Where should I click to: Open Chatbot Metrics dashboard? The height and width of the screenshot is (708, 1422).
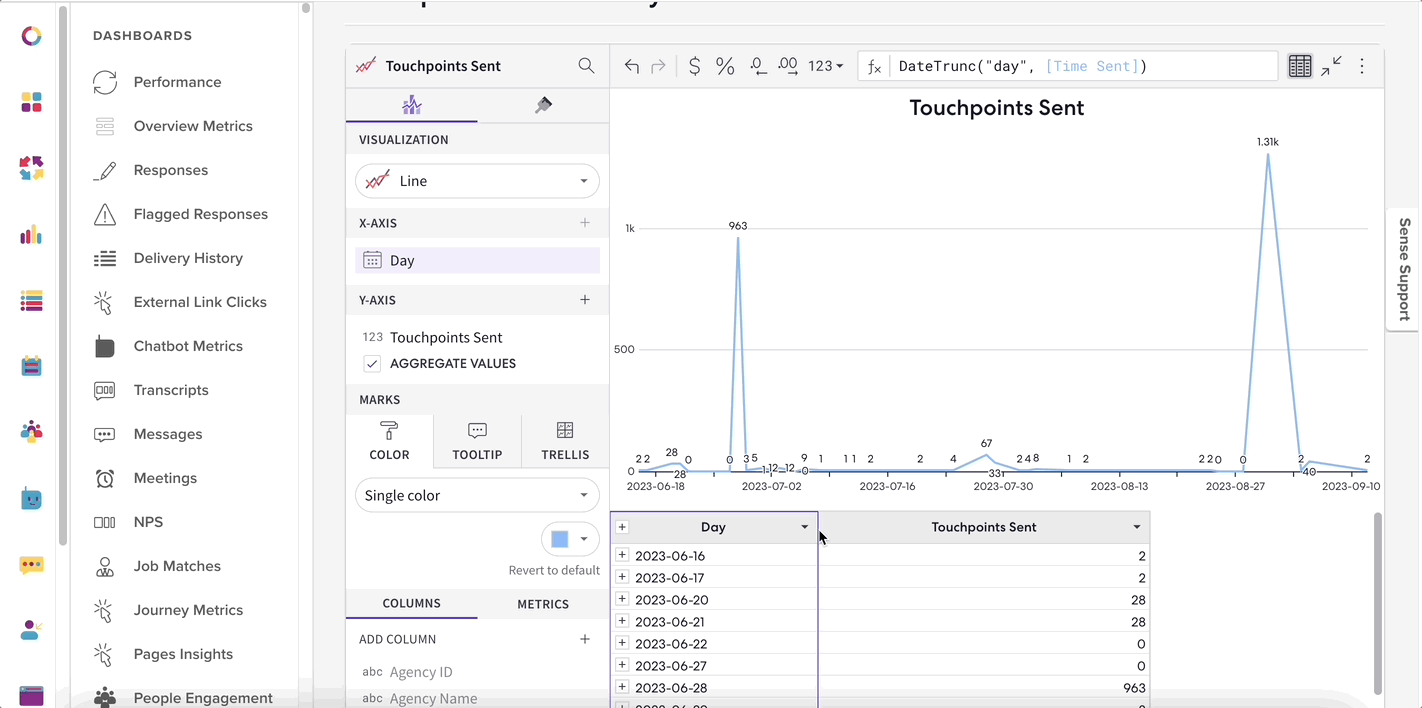[x=188, y=346]
